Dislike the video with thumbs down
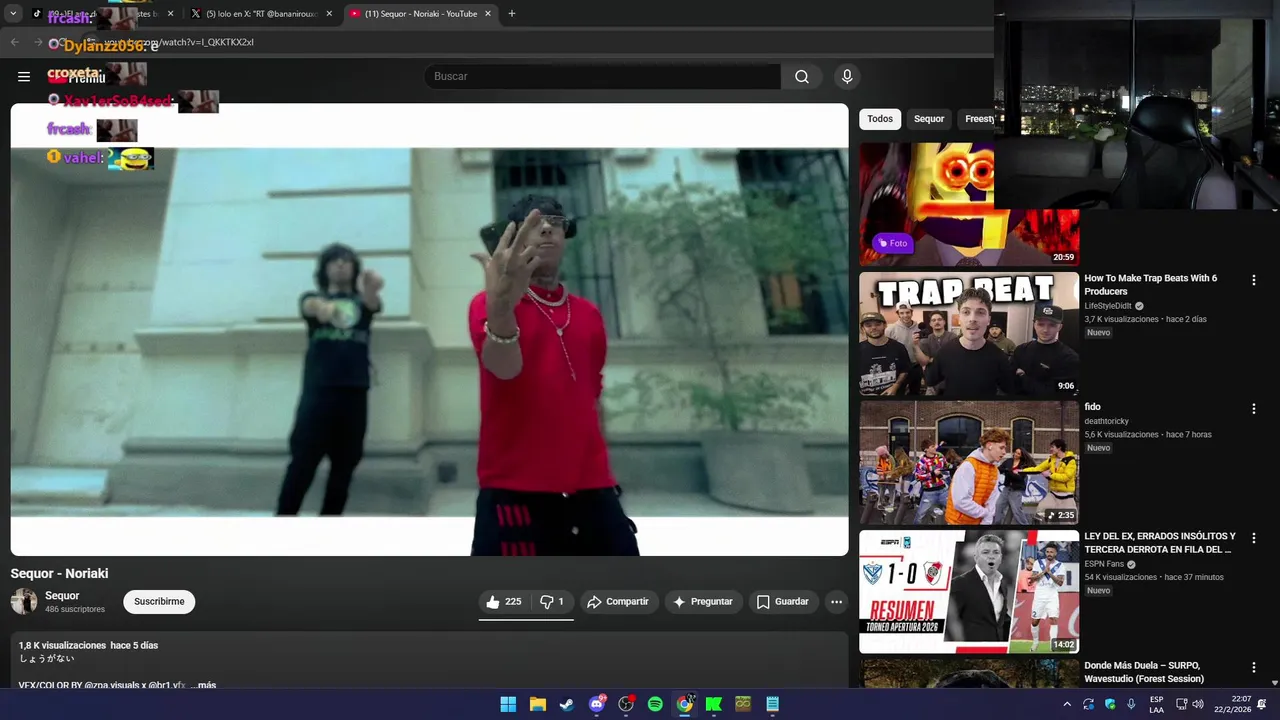This screenshot has height=720, width=1280. (552, 602)
